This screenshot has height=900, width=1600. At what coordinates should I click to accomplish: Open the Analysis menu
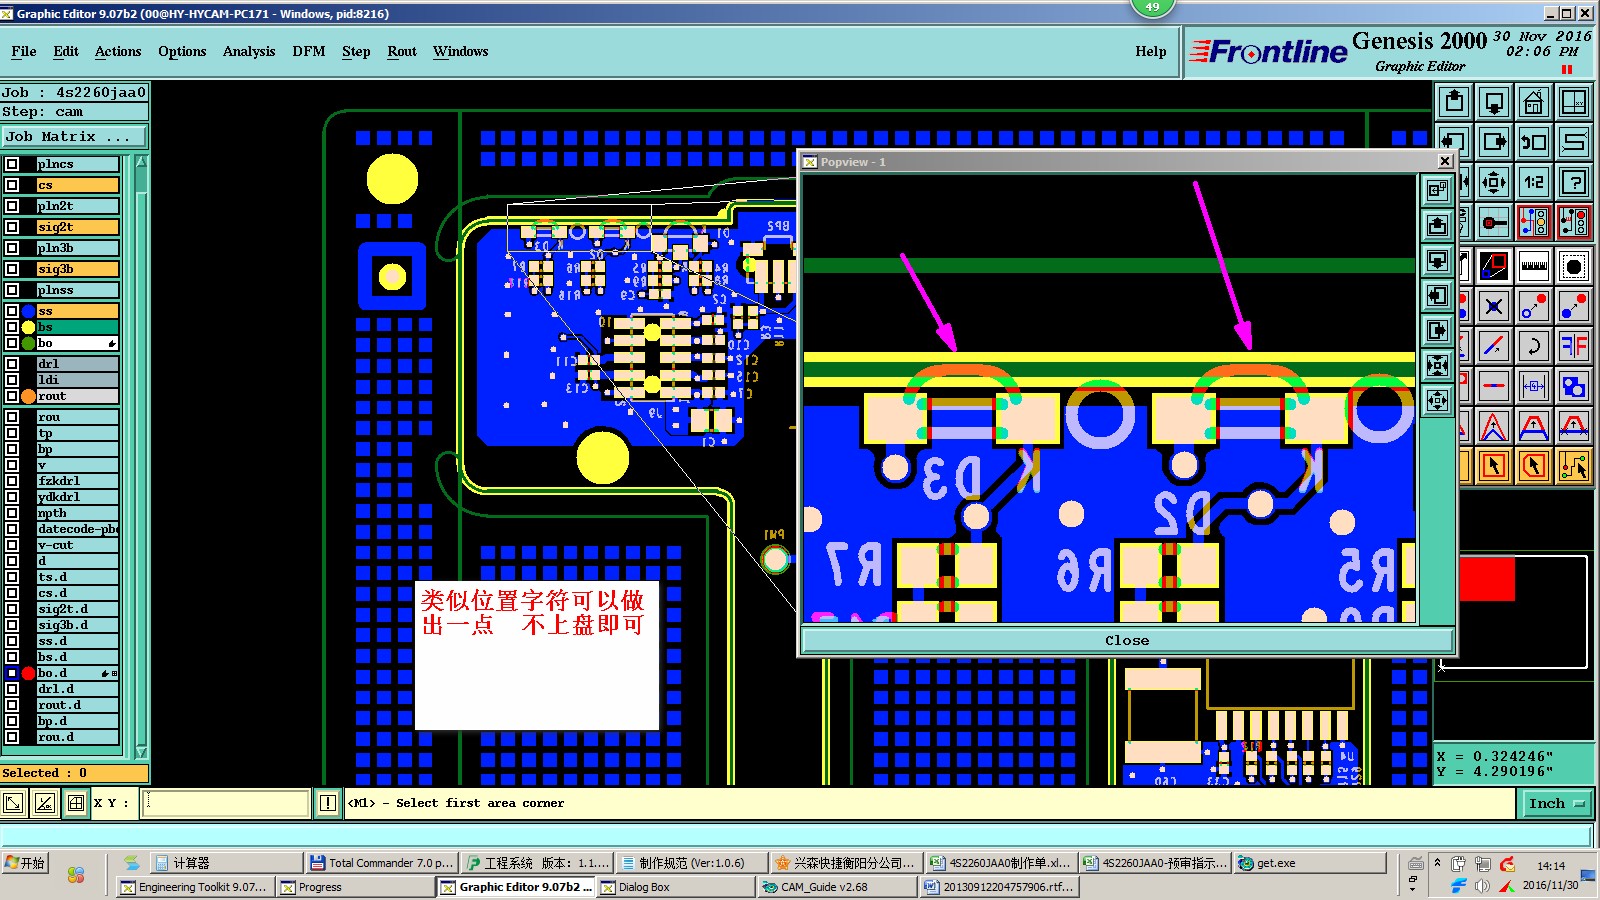249,51
